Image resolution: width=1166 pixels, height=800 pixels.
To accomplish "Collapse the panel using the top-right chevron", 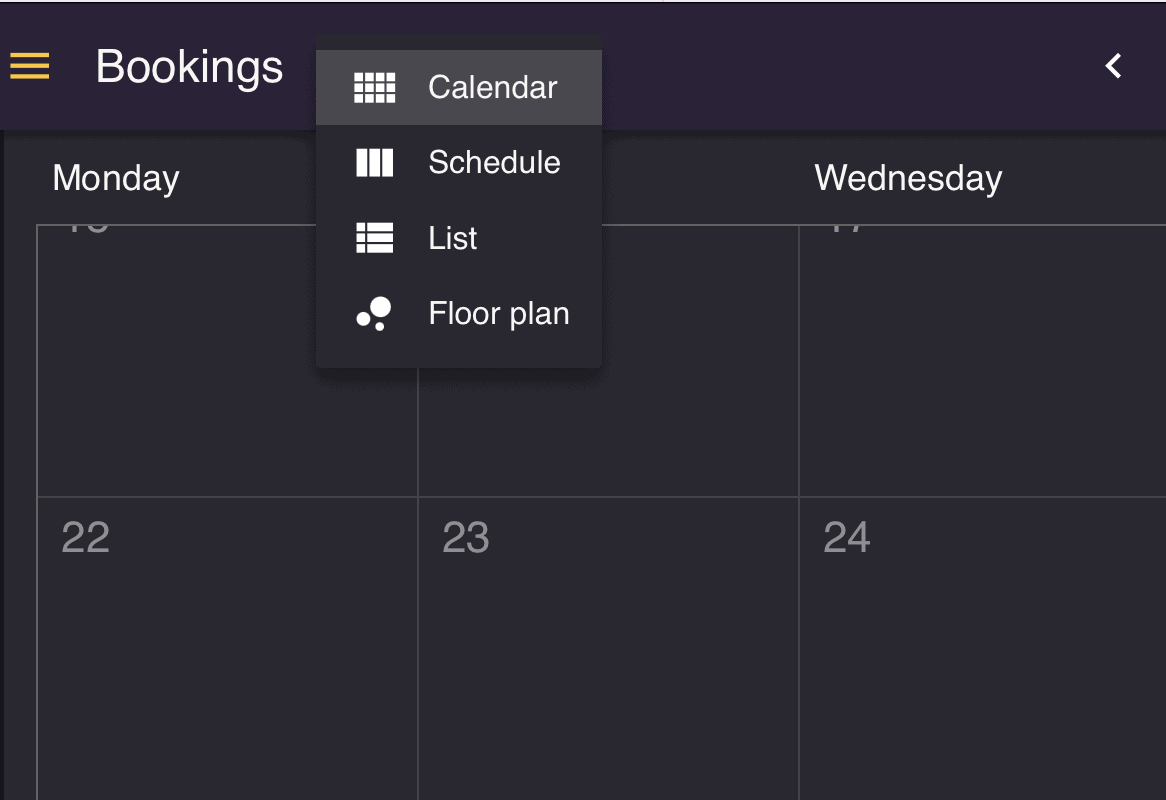I will click(x=1112, y=66).
